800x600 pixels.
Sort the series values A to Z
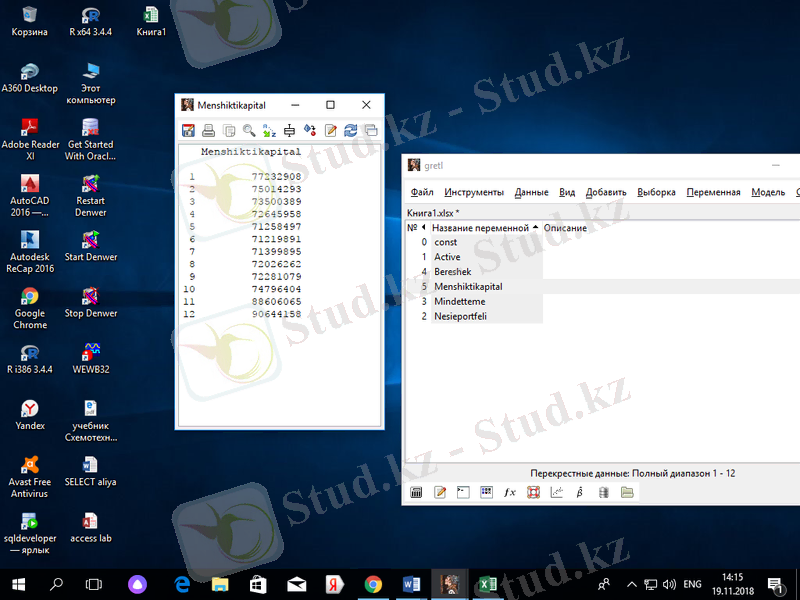pos(269,130)
